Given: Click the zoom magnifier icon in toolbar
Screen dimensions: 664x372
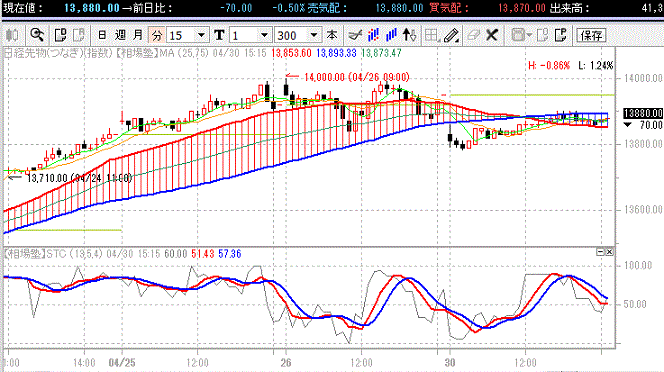Looking at the screenshot, I should click(37, 35).
